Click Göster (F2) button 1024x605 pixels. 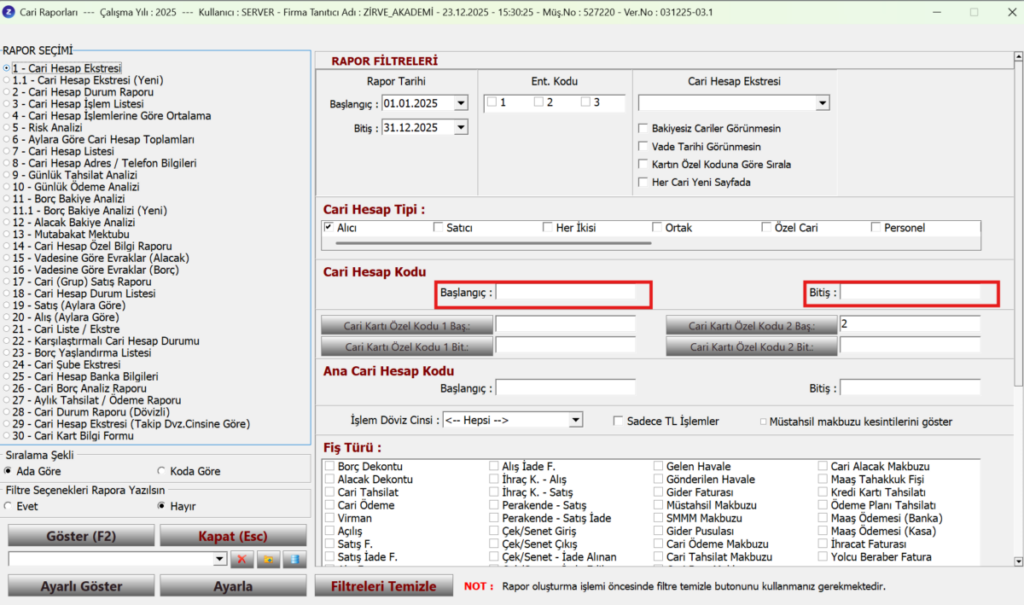click(81, 536)
